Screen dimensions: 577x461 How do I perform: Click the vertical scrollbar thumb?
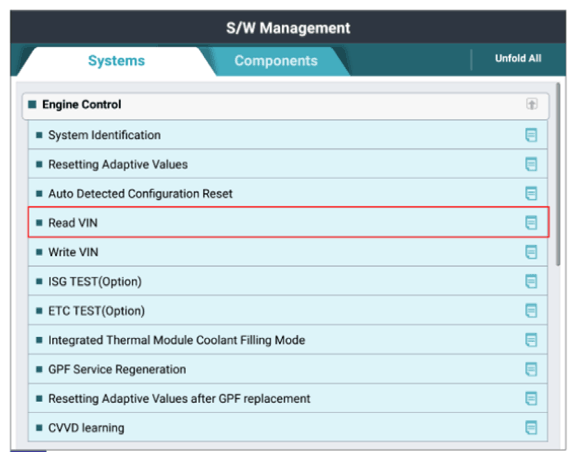(x=558, y=174)
